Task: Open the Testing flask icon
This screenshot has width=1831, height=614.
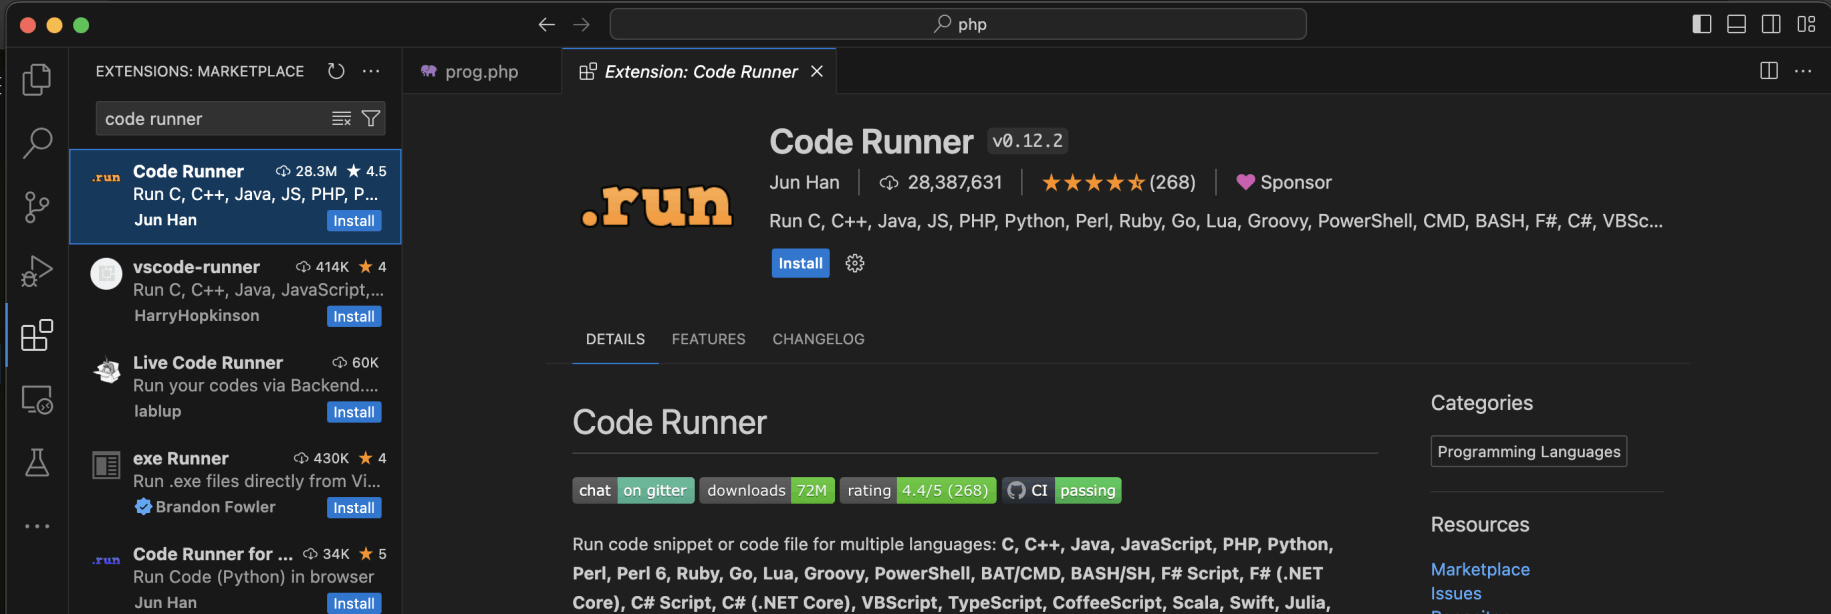Action: (x=37, y=463)
